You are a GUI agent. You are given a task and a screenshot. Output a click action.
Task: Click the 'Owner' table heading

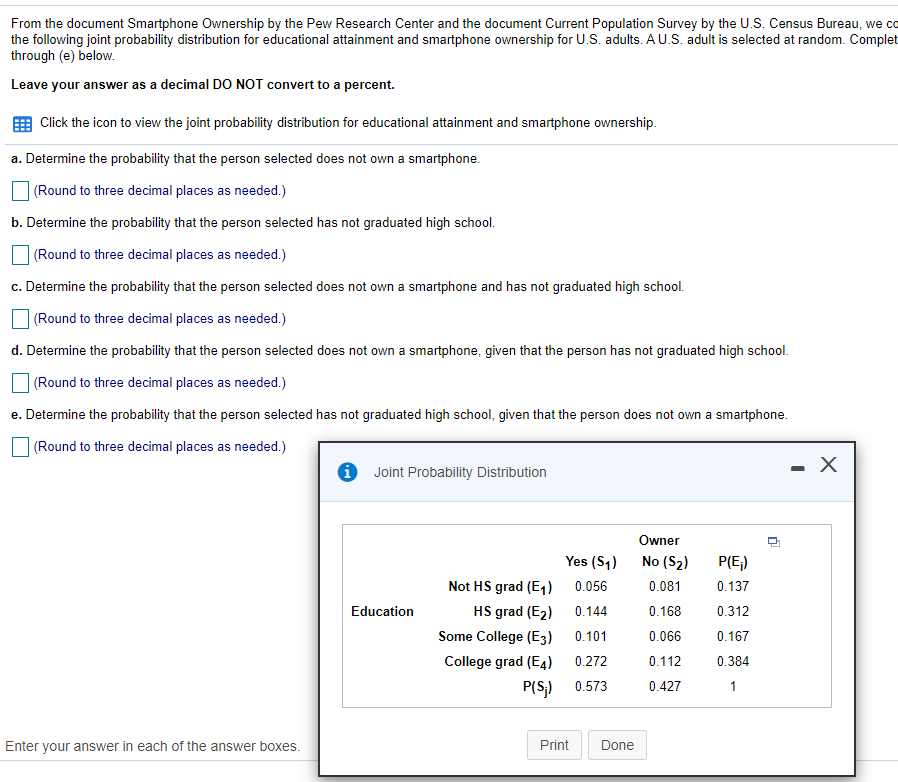[659, 540]
